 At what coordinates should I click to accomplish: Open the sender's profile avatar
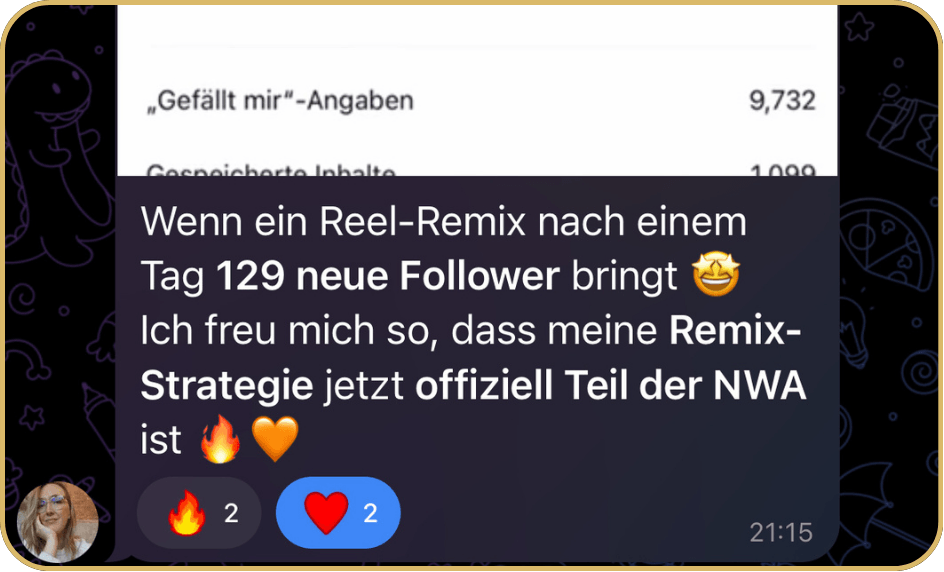click(58, 521)
